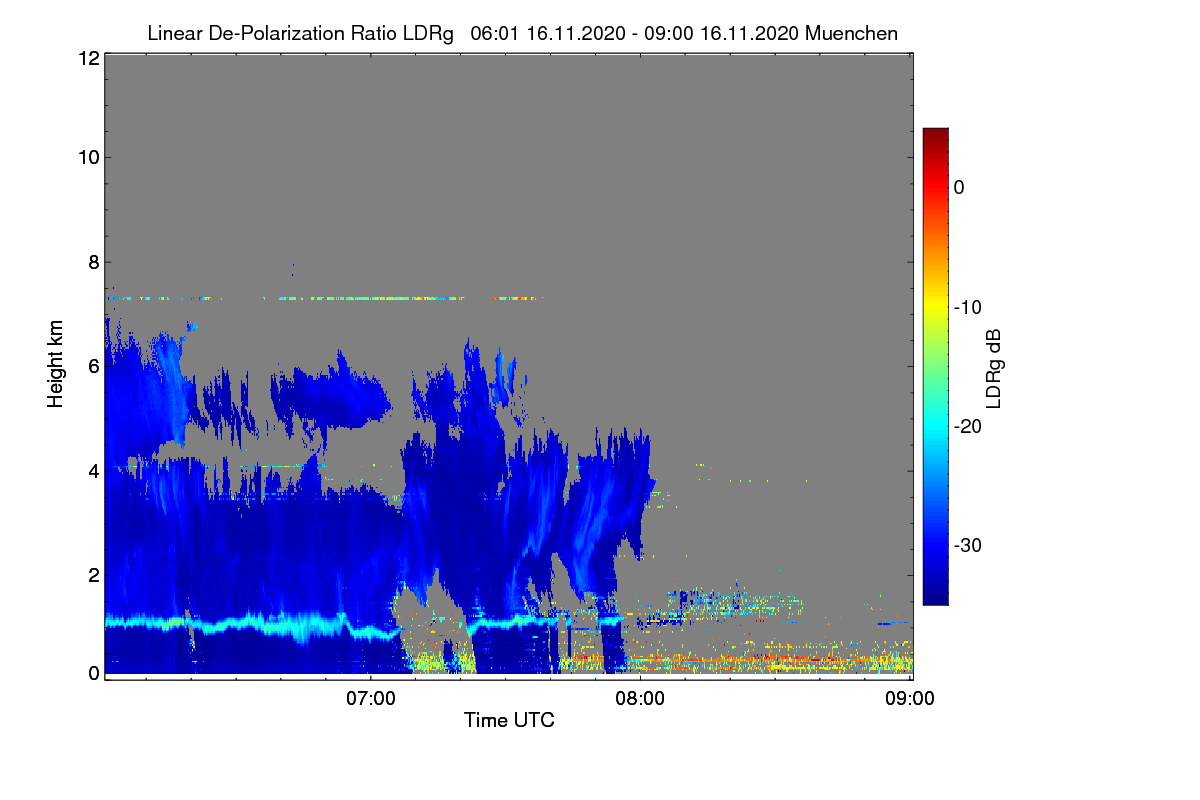The image size is (1200, 800).
Task: Click the '10' height tick label
Action: pos(87,157)
